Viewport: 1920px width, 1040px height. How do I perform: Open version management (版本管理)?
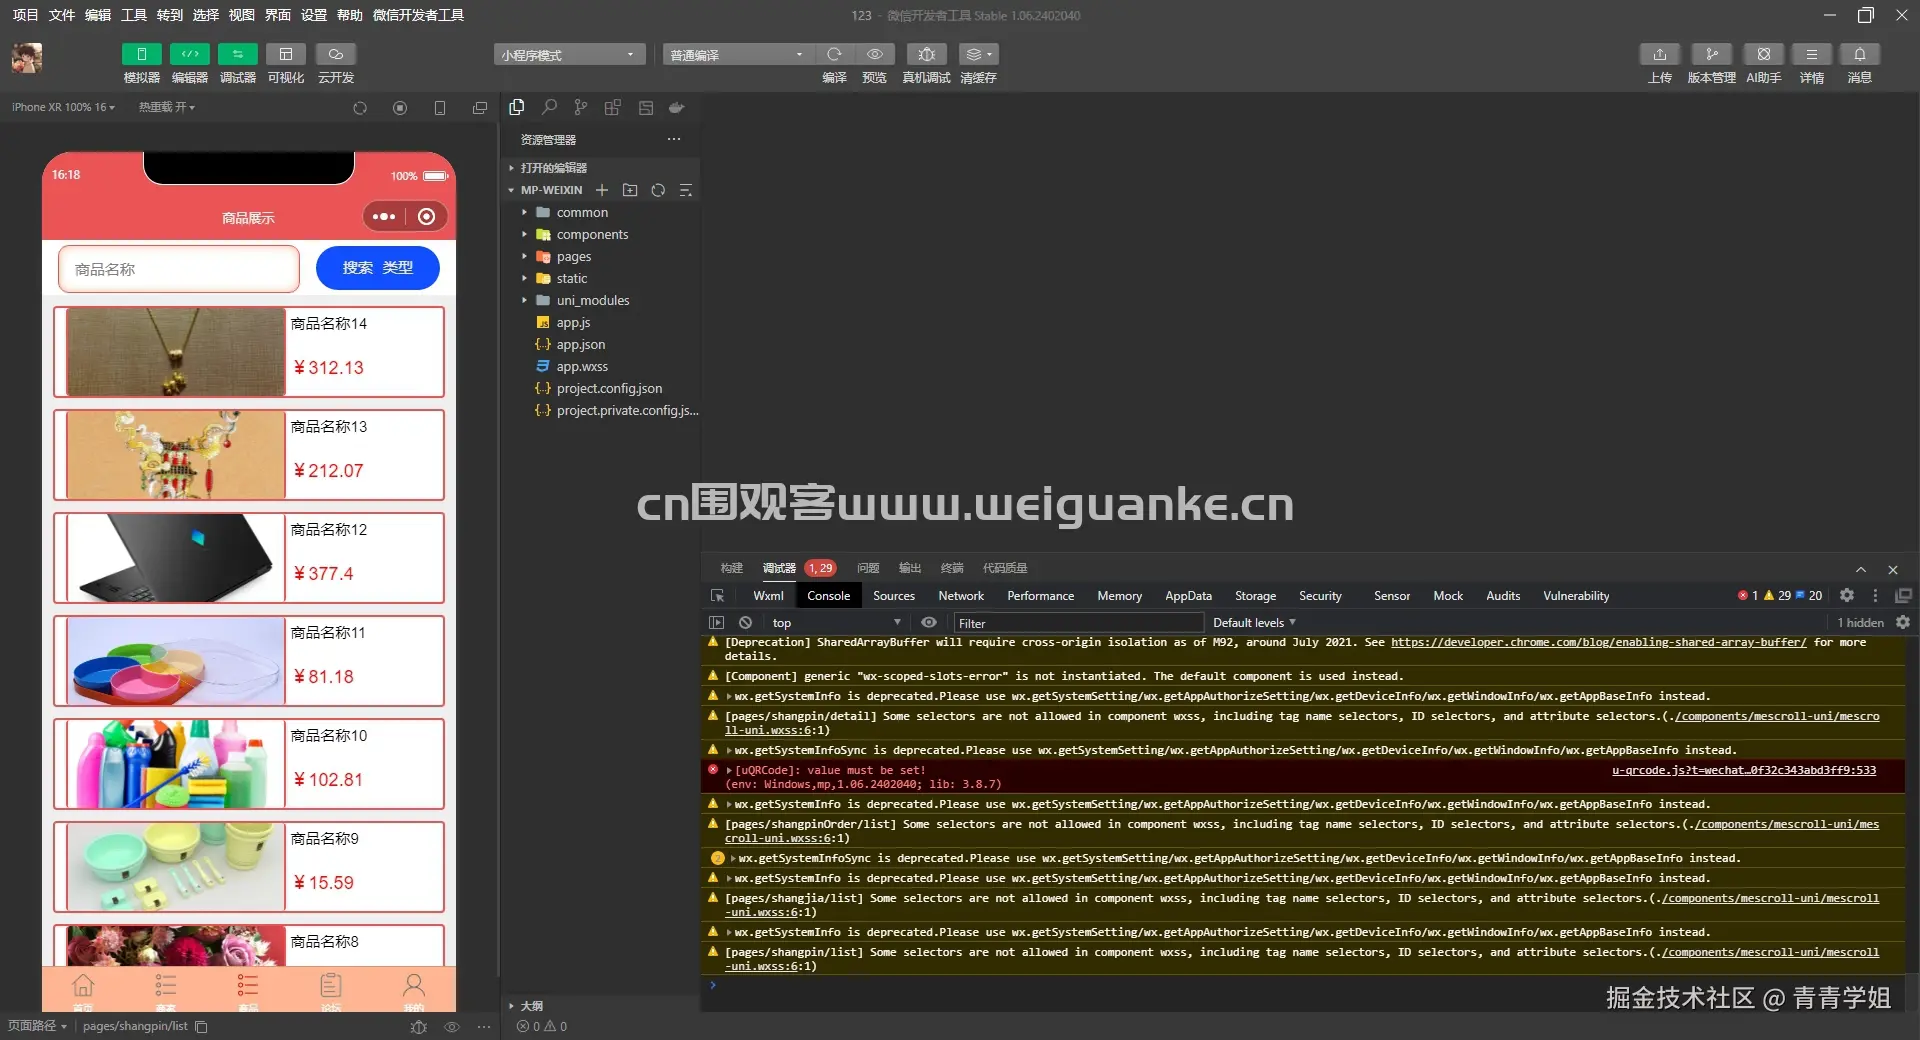coord(1711,54)
